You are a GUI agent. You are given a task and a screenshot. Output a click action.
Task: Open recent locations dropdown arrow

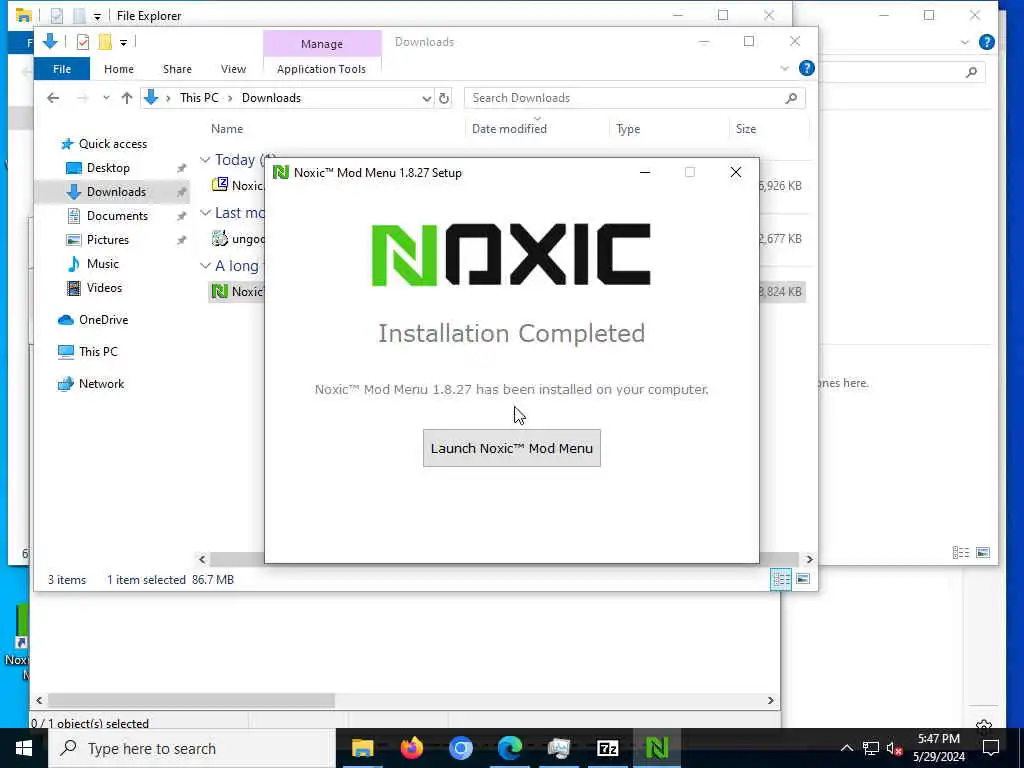coord(106,98)
